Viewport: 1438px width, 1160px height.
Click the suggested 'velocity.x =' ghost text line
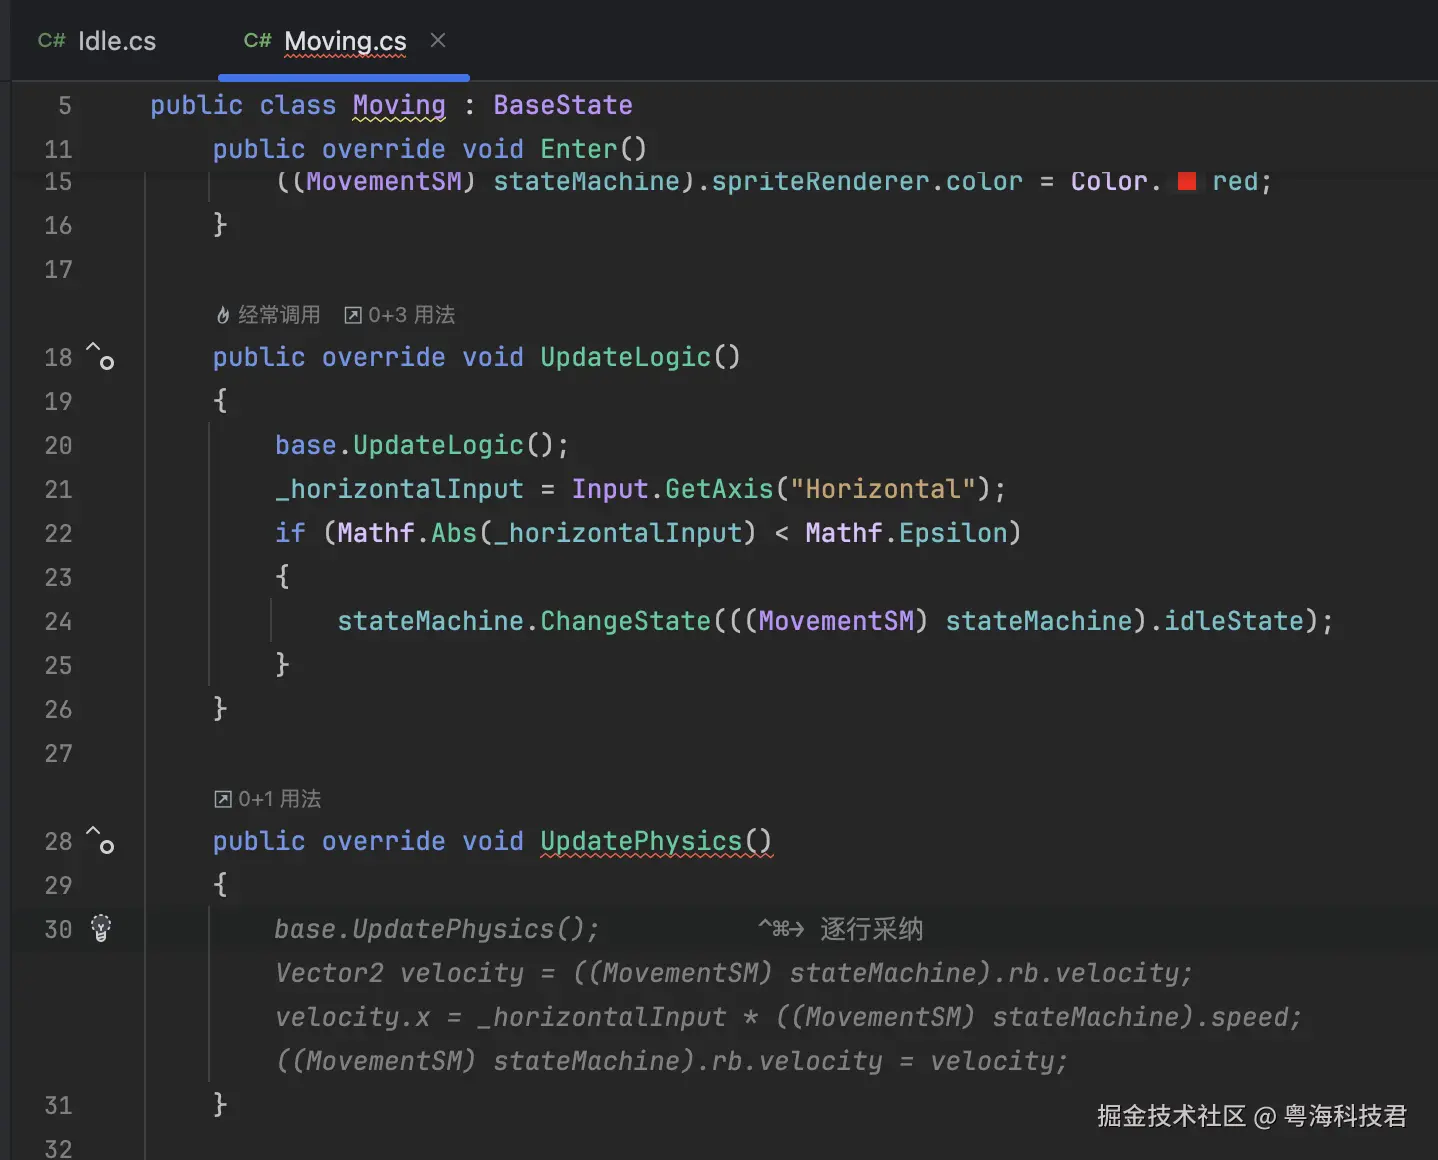point(788,1017)
